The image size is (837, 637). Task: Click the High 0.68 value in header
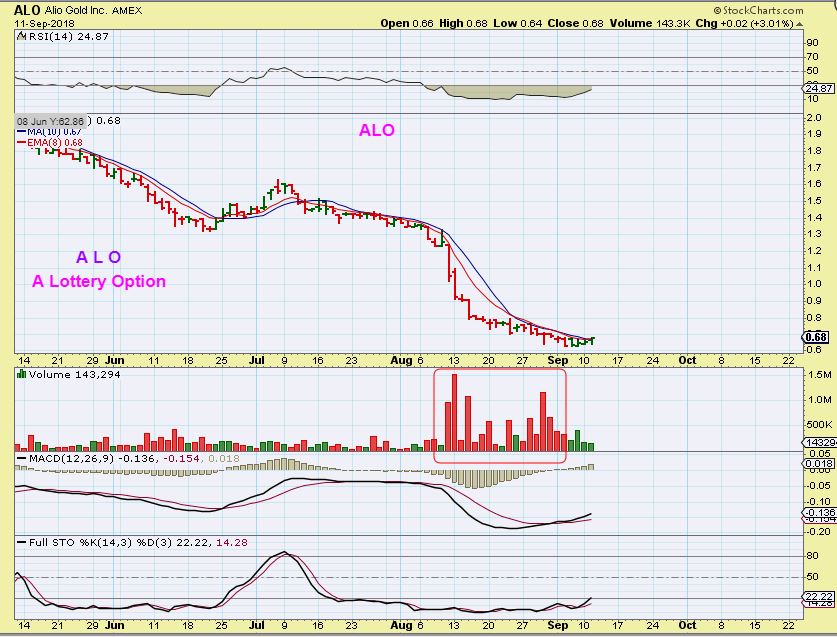[463, 23]
